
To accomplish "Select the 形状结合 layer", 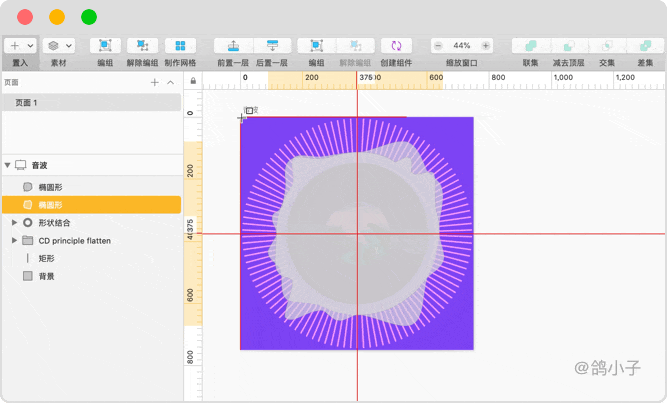I will pos(91,223).
